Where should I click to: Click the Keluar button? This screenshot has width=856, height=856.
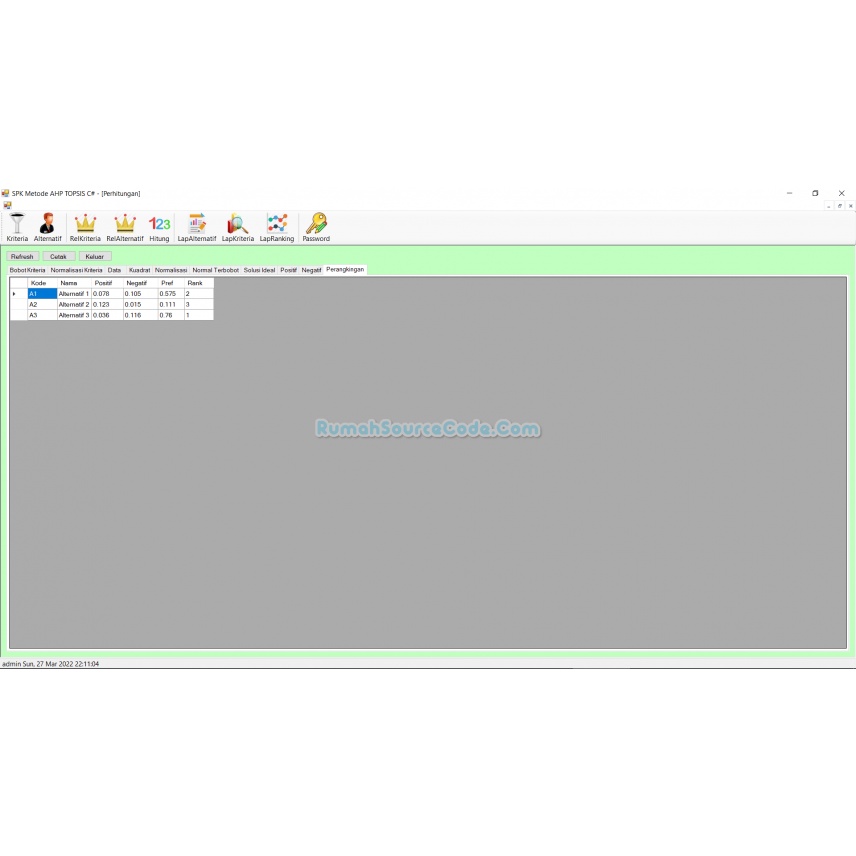click(95, 257)
